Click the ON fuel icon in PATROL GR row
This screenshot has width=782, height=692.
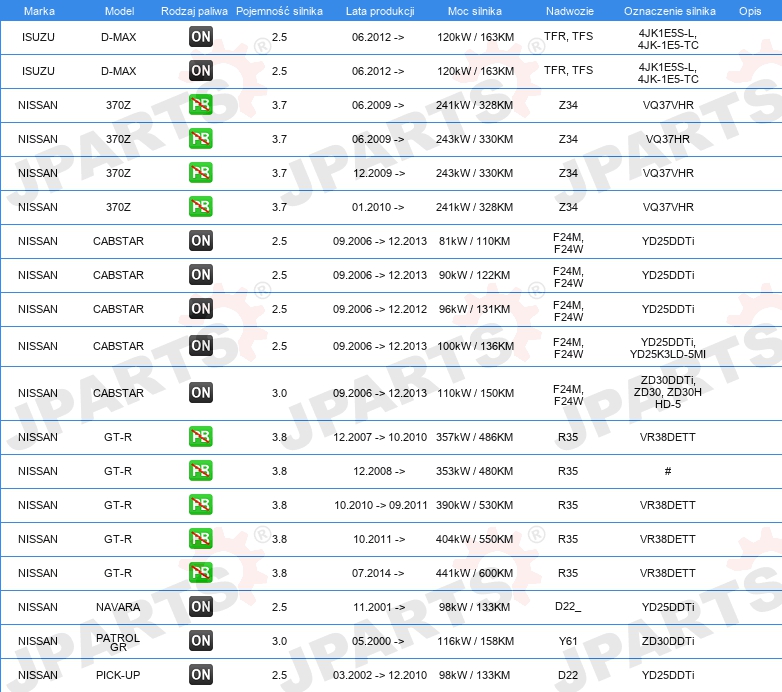(200, 641)
